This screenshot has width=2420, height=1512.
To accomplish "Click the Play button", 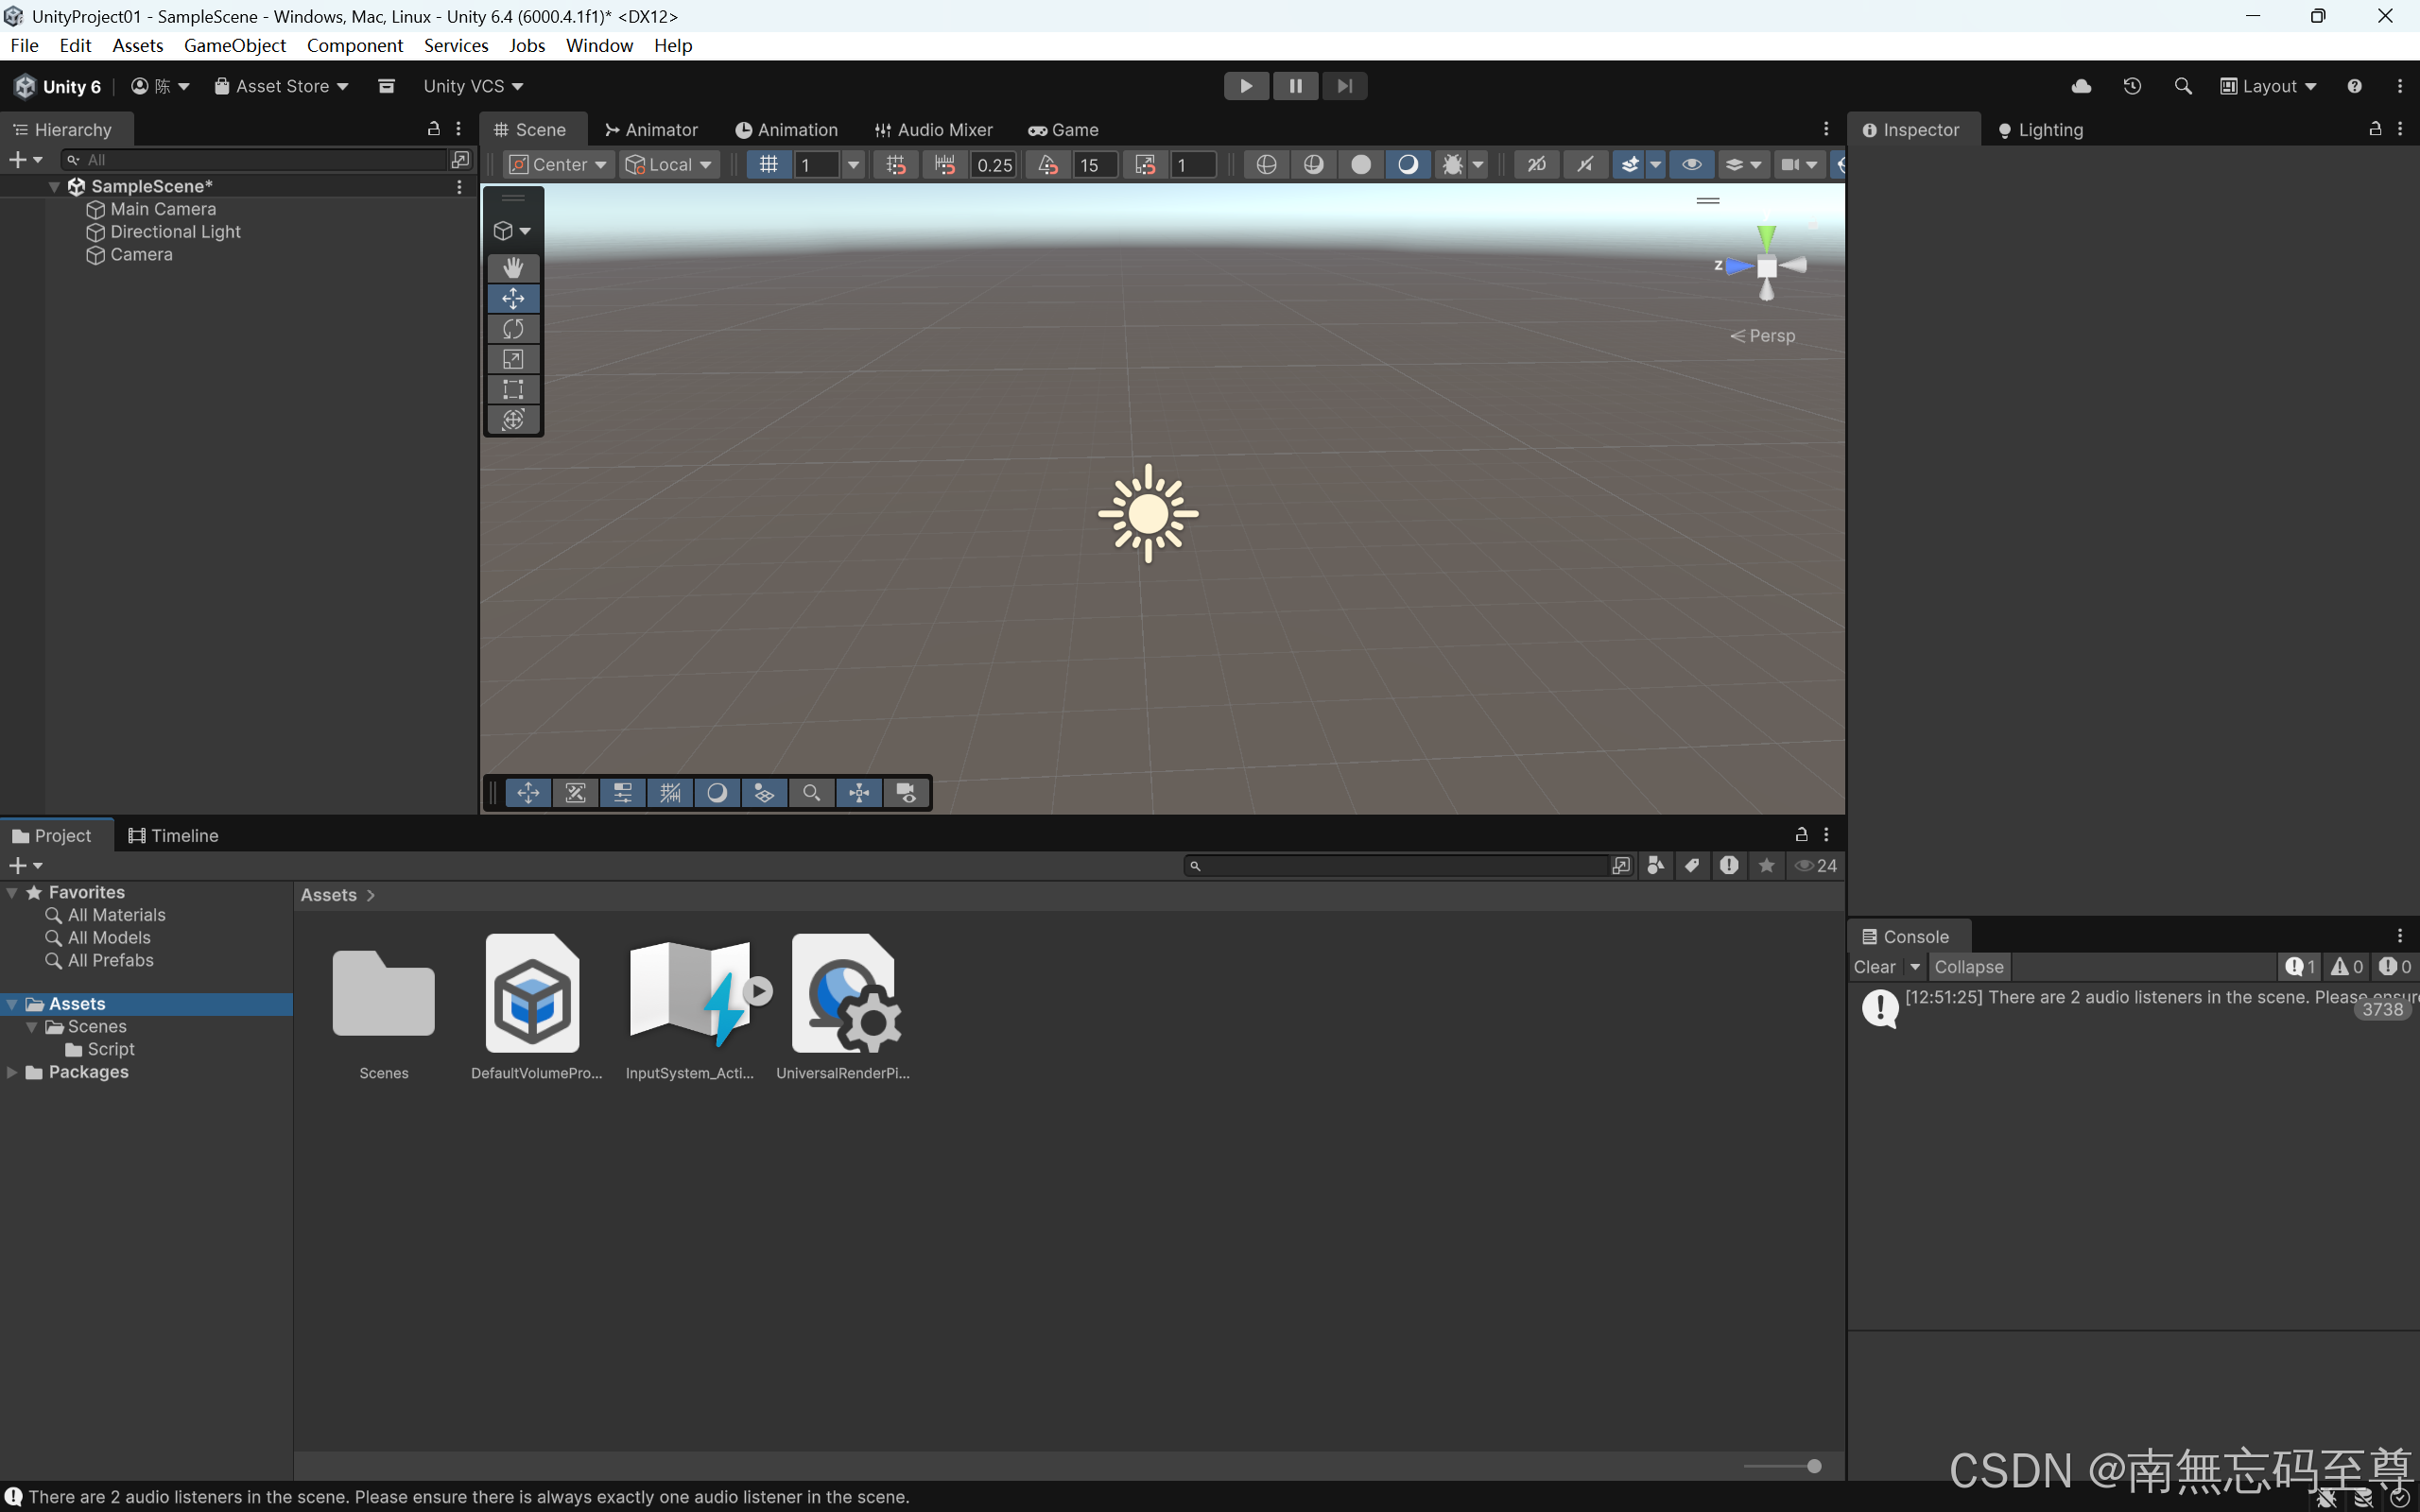I will point(1246,86).
